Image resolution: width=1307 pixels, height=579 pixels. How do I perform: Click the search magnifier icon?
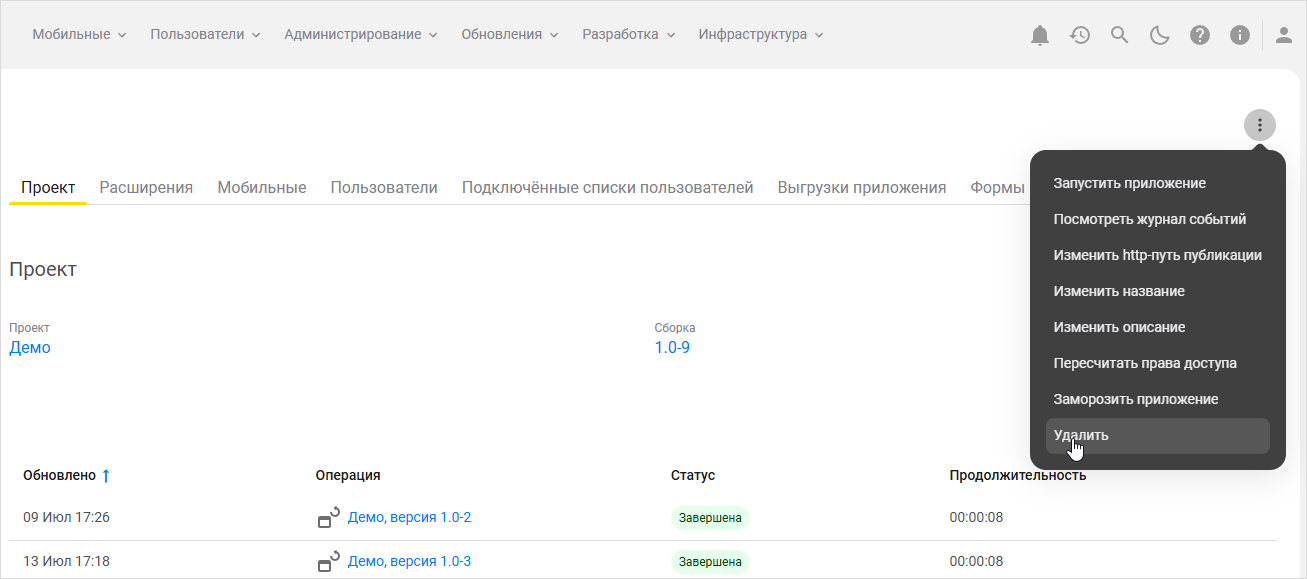[1120, 35]
